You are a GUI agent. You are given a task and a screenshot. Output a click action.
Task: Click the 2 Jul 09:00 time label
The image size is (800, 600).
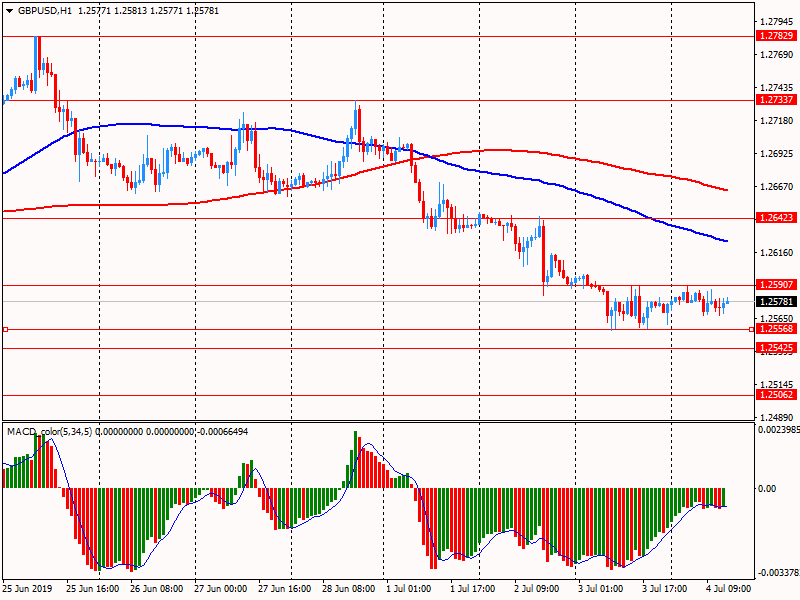(x=537, y=588)
